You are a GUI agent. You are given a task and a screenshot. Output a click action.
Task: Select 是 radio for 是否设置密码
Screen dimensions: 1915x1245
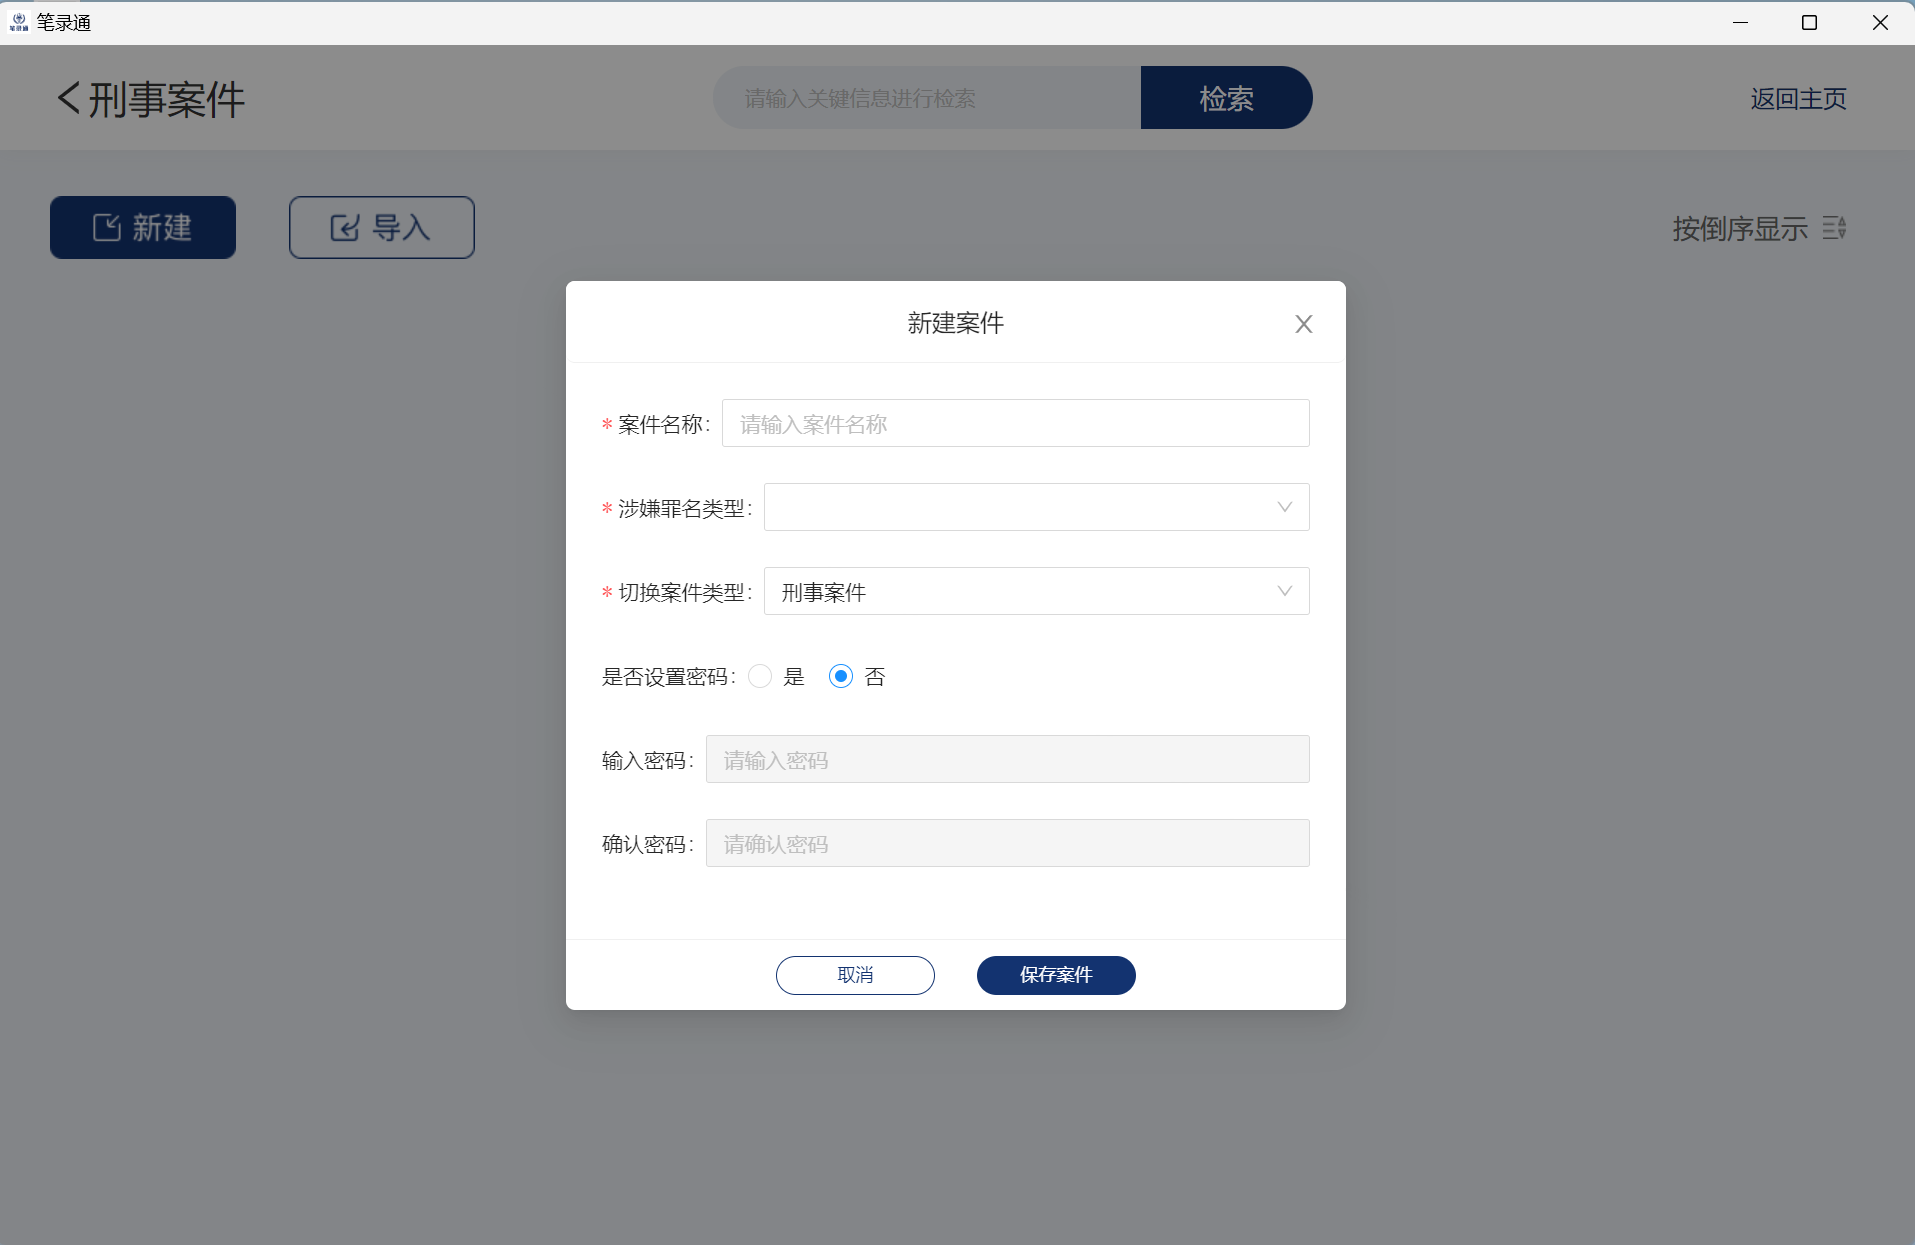coord(760,676)
